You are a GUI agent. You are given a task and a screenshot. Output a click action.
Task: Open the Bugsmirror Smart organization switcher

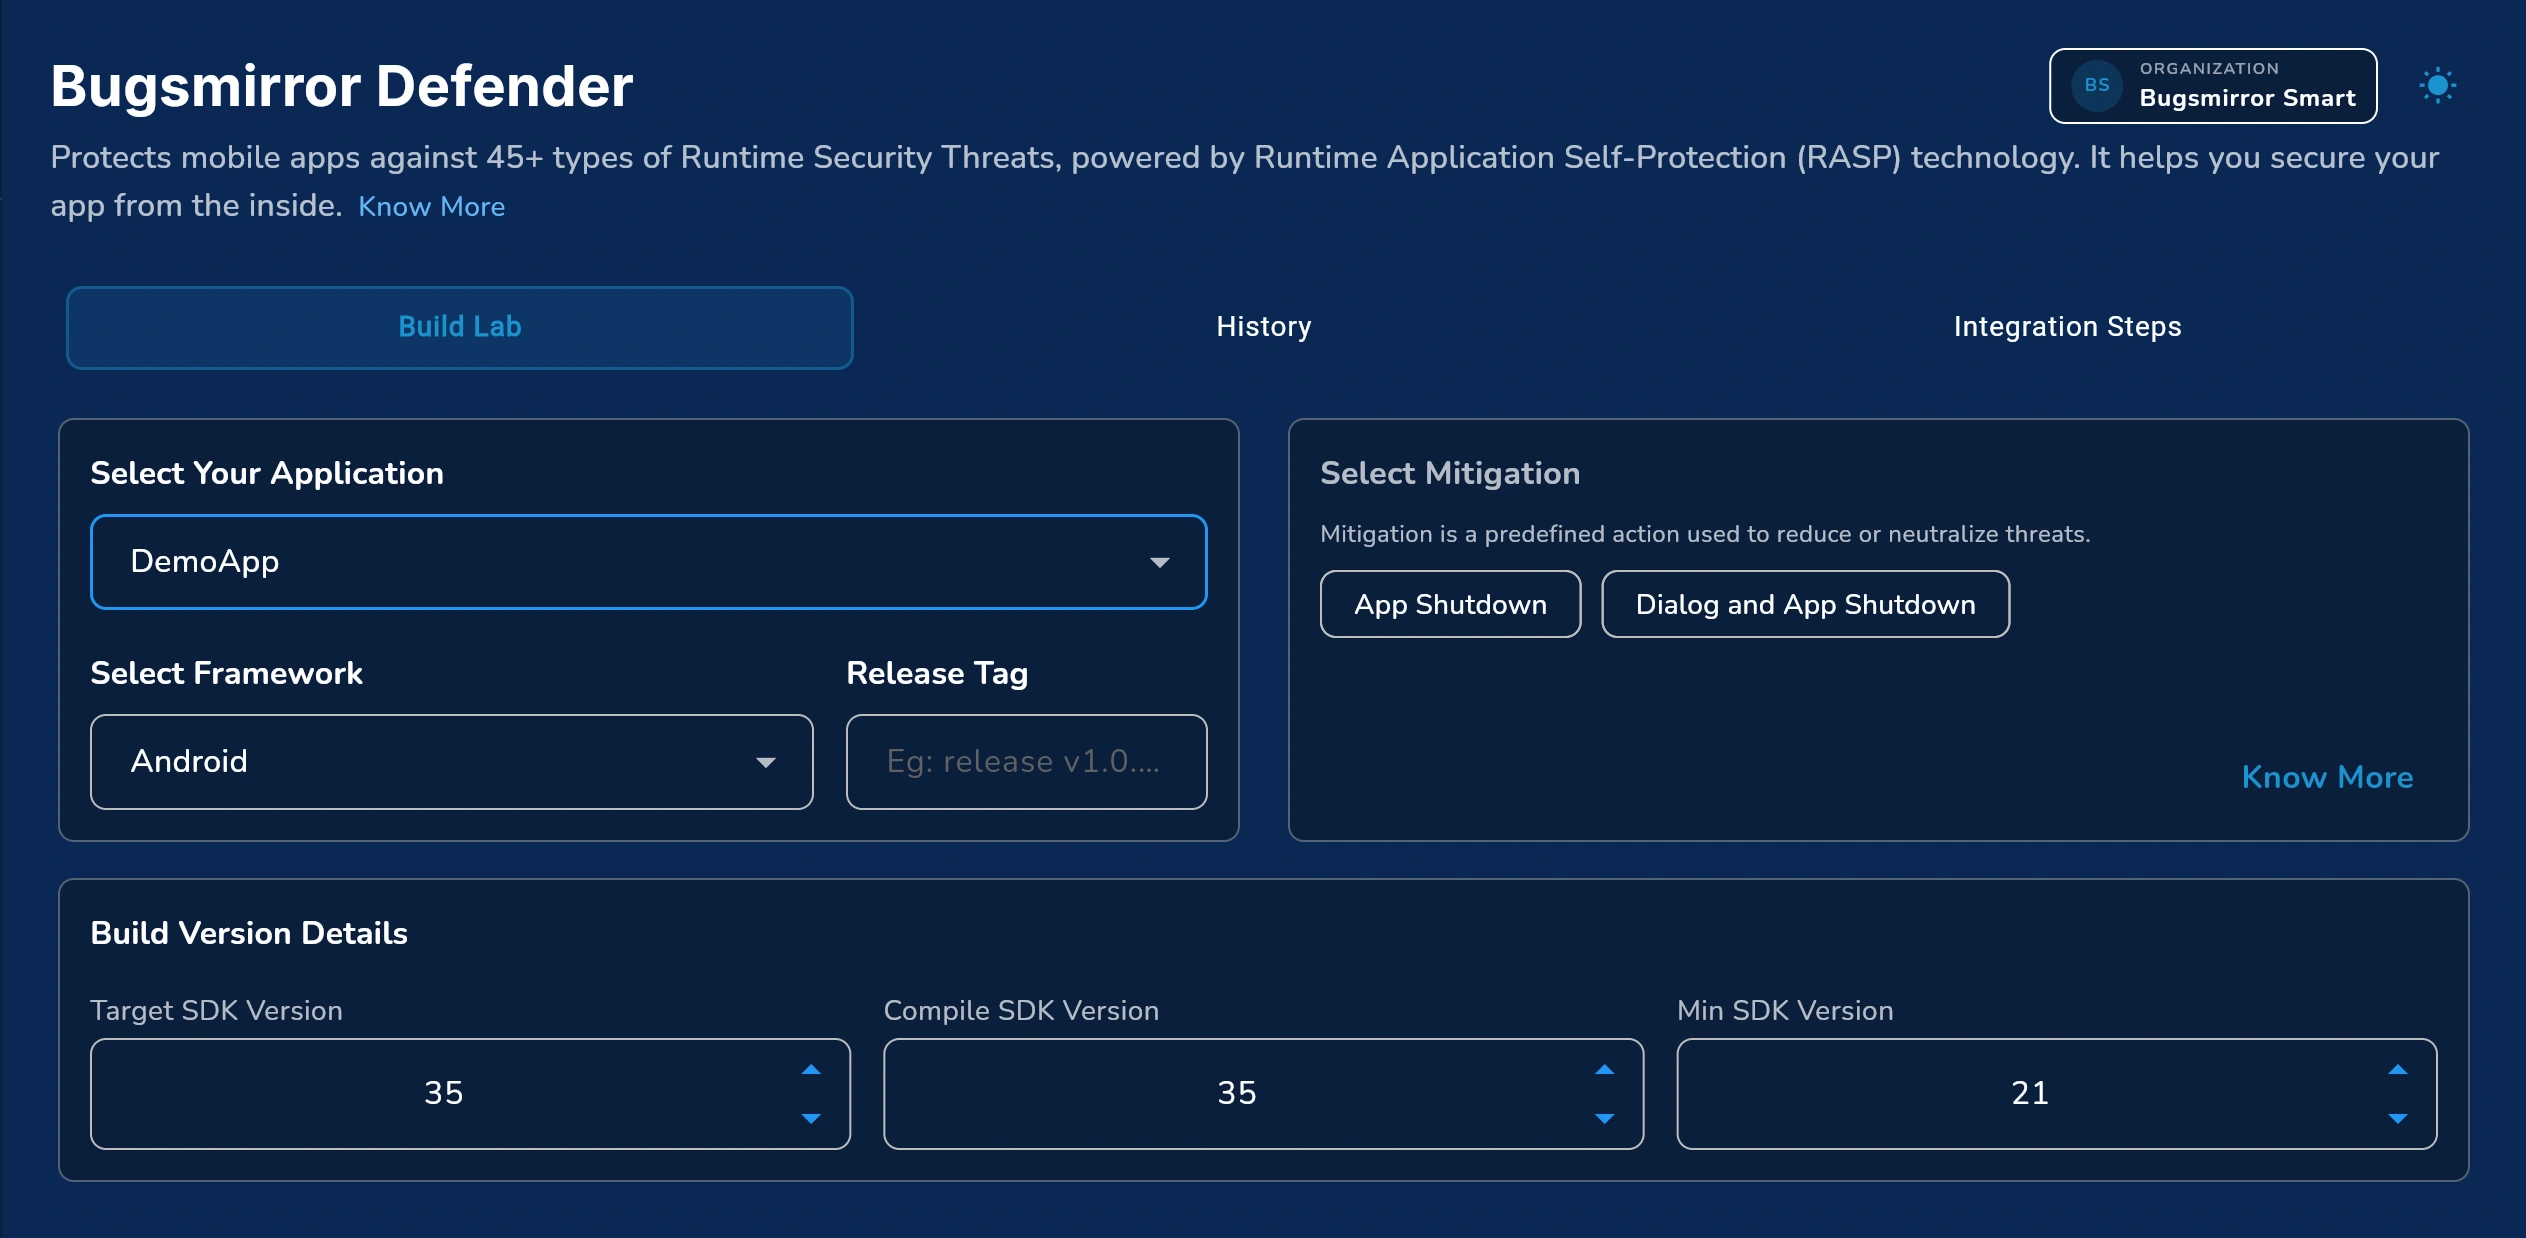point(2212,86)
